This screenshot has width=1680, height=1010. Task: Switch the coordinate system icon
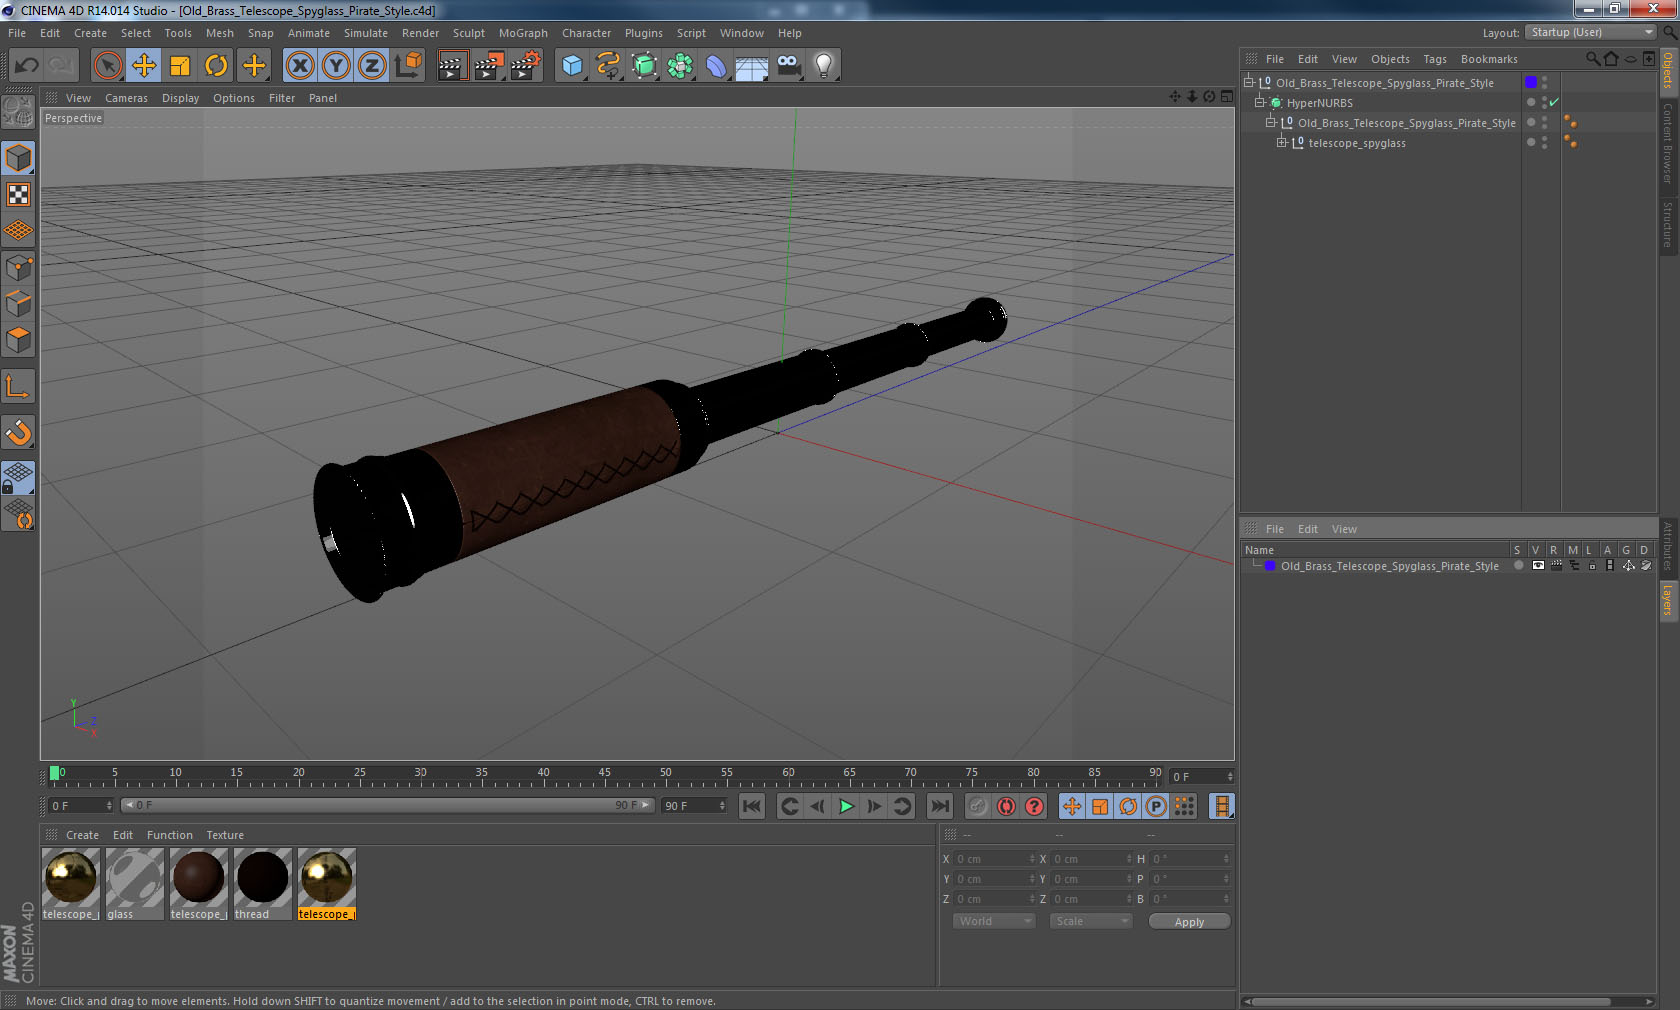click(408, 66)
